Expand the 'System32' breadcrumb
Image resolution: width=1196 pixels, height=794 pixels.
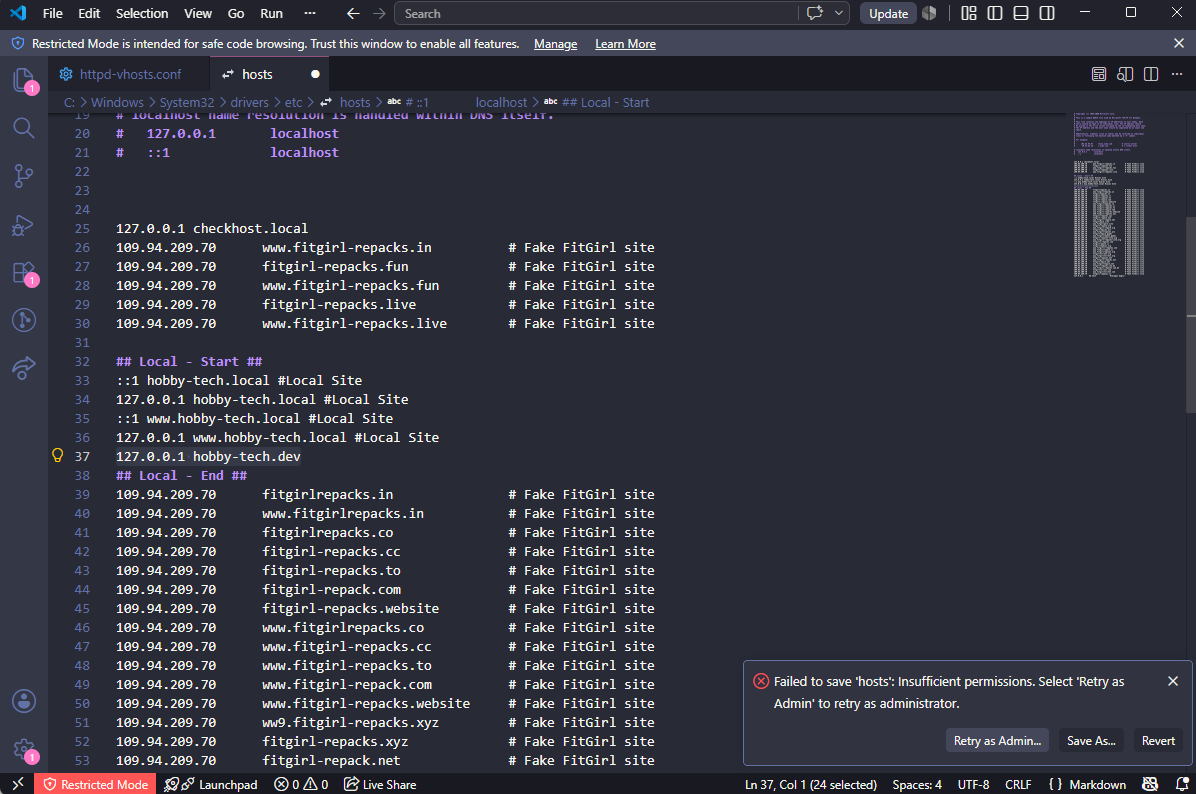pyautogui.click(x=187, y=102)
